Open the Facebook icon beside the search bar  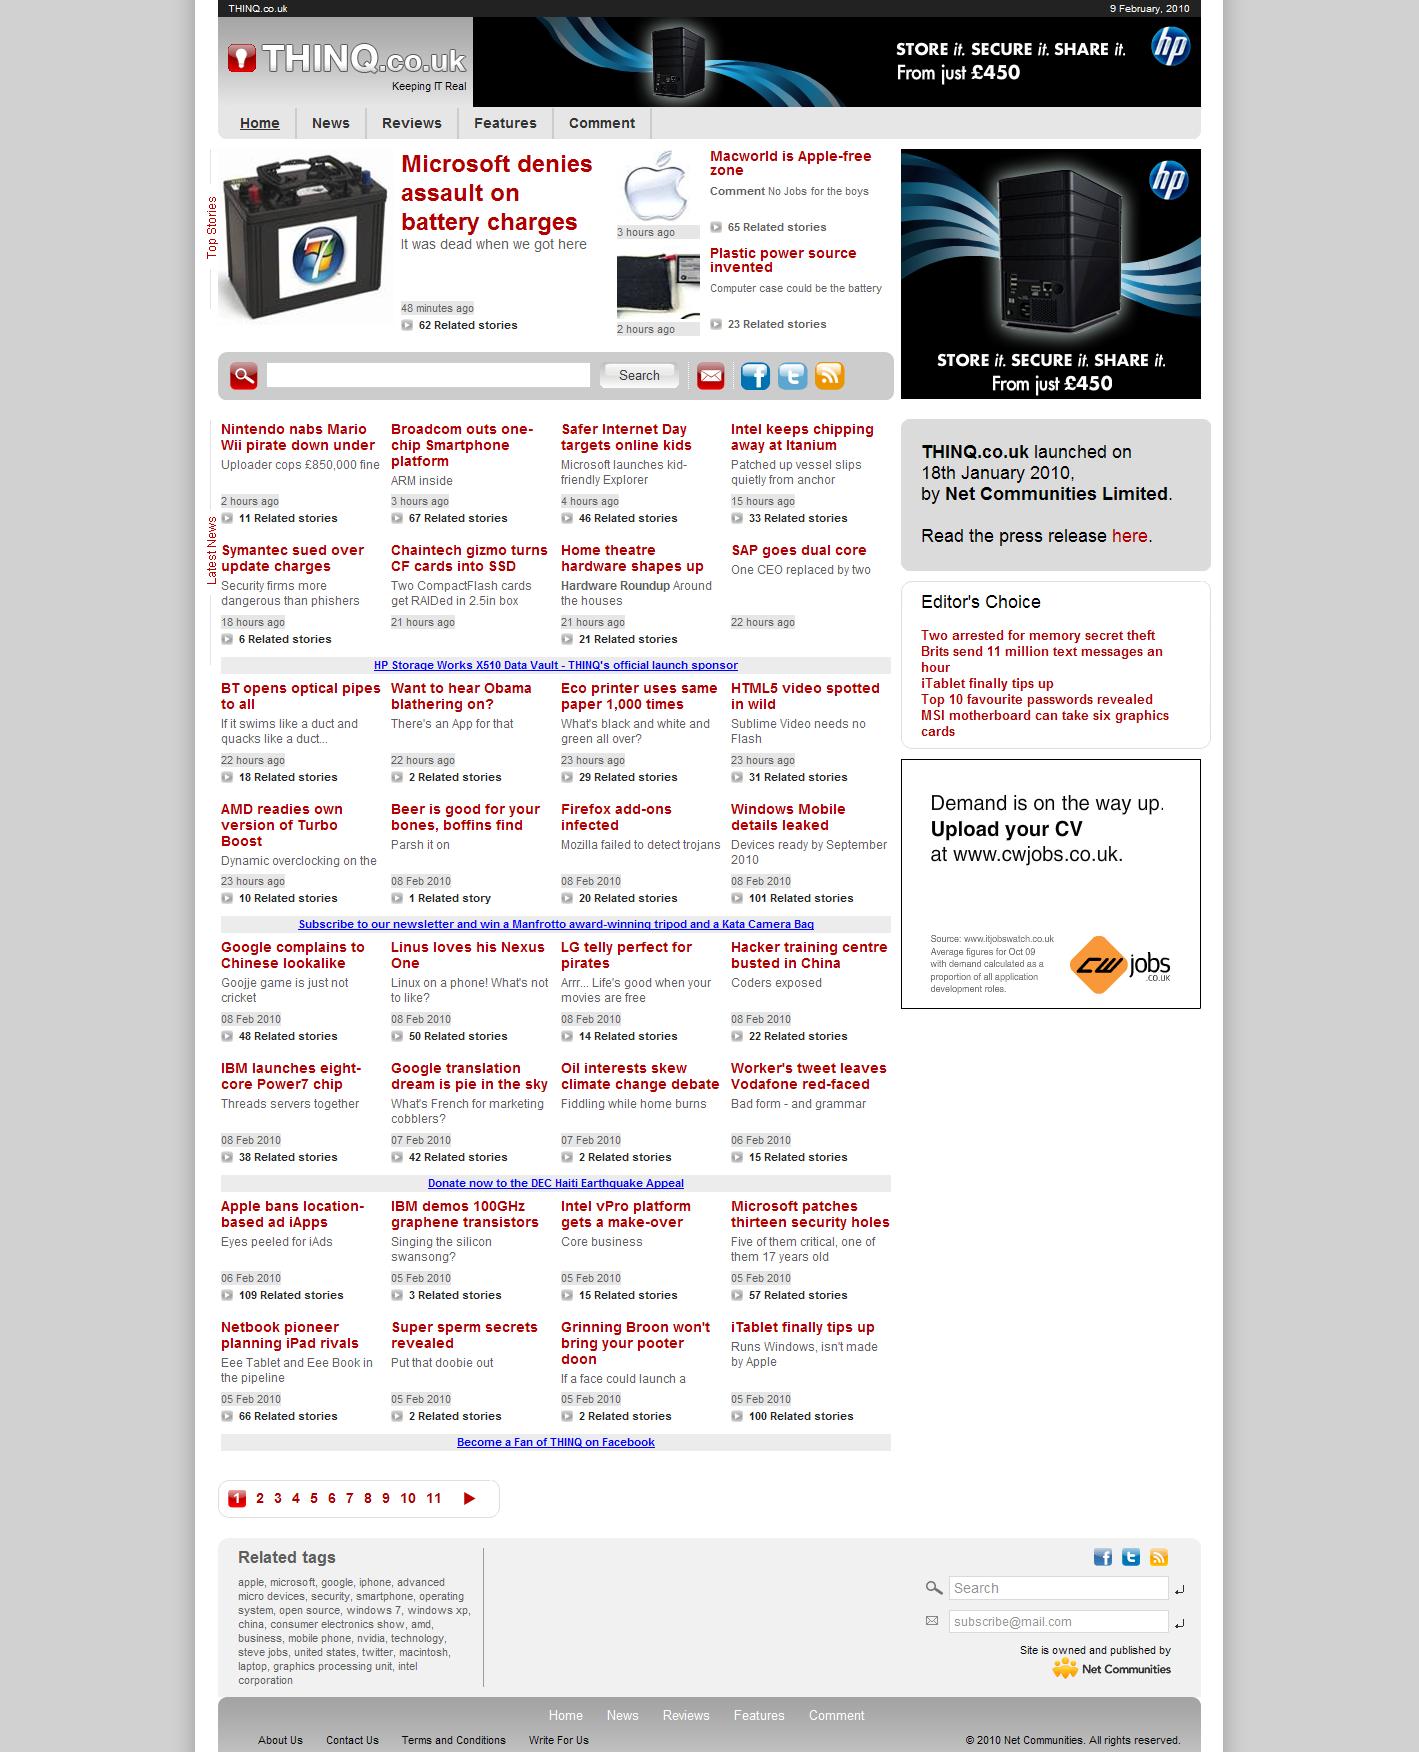click(755, 376)
